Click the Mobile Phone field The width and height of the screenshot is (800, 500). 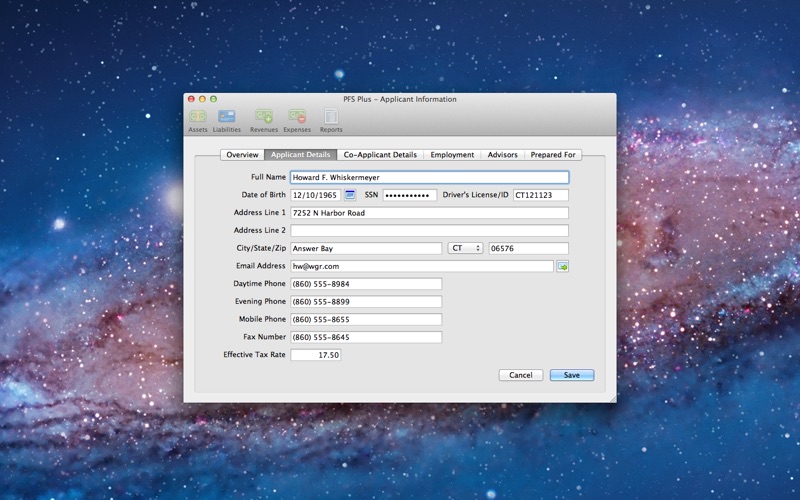365,320
